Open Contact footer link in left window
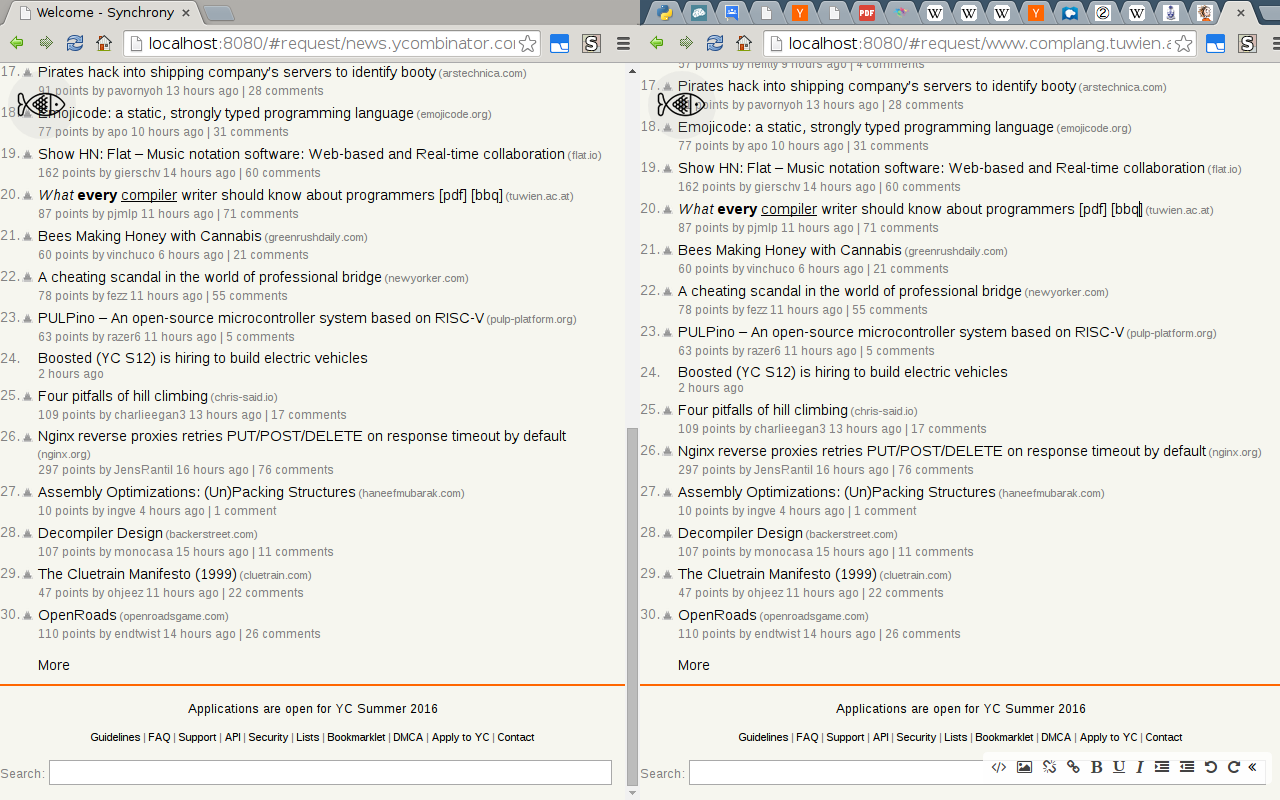The width and height of the screenshot is (1280, 800). 516,737
